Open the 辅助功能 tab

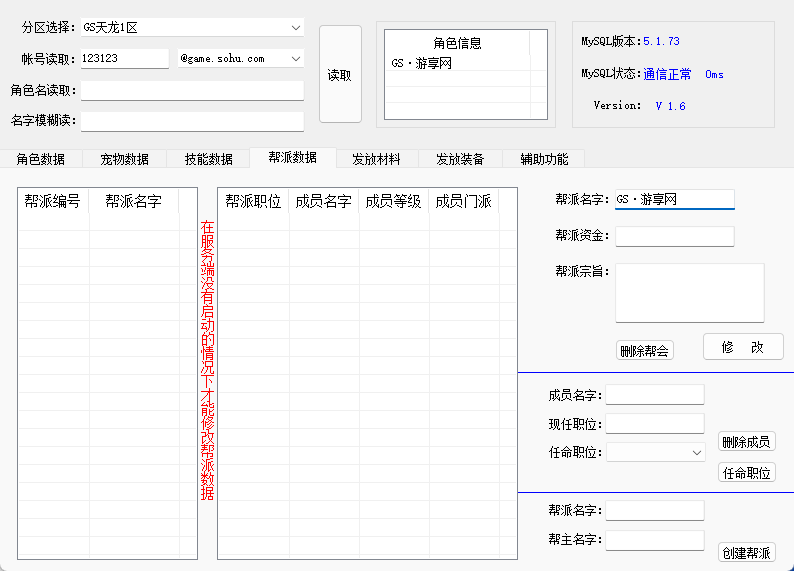[544, 159]
